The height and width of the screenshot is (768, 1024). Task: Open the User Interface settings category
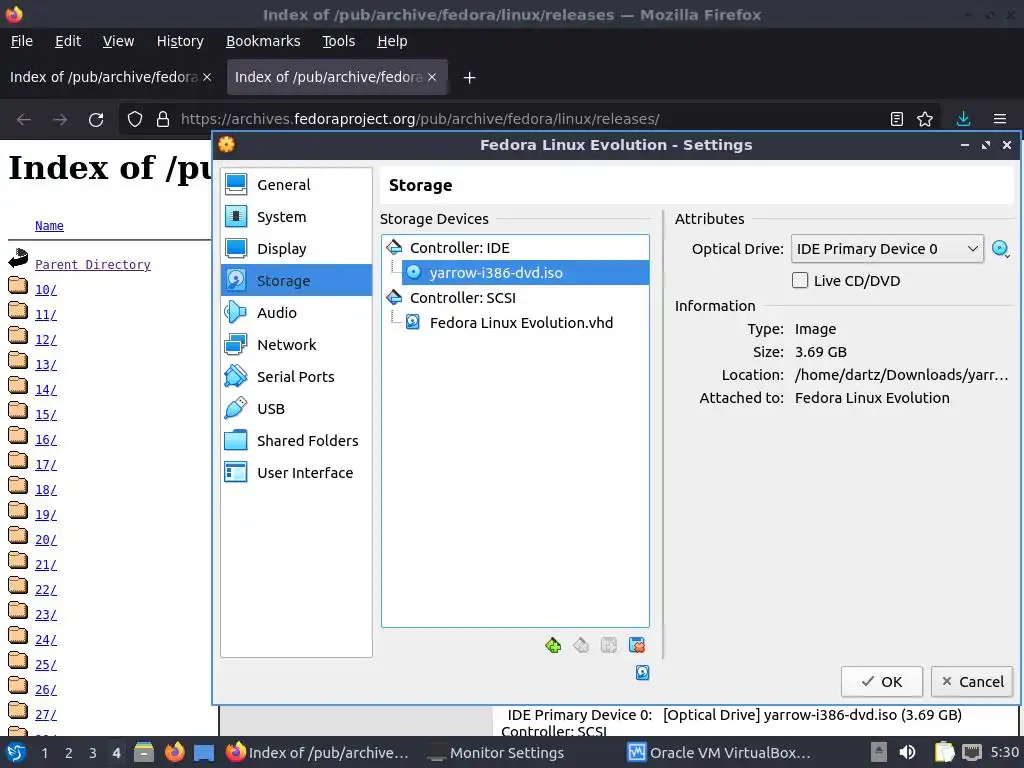tap(296, 473)
